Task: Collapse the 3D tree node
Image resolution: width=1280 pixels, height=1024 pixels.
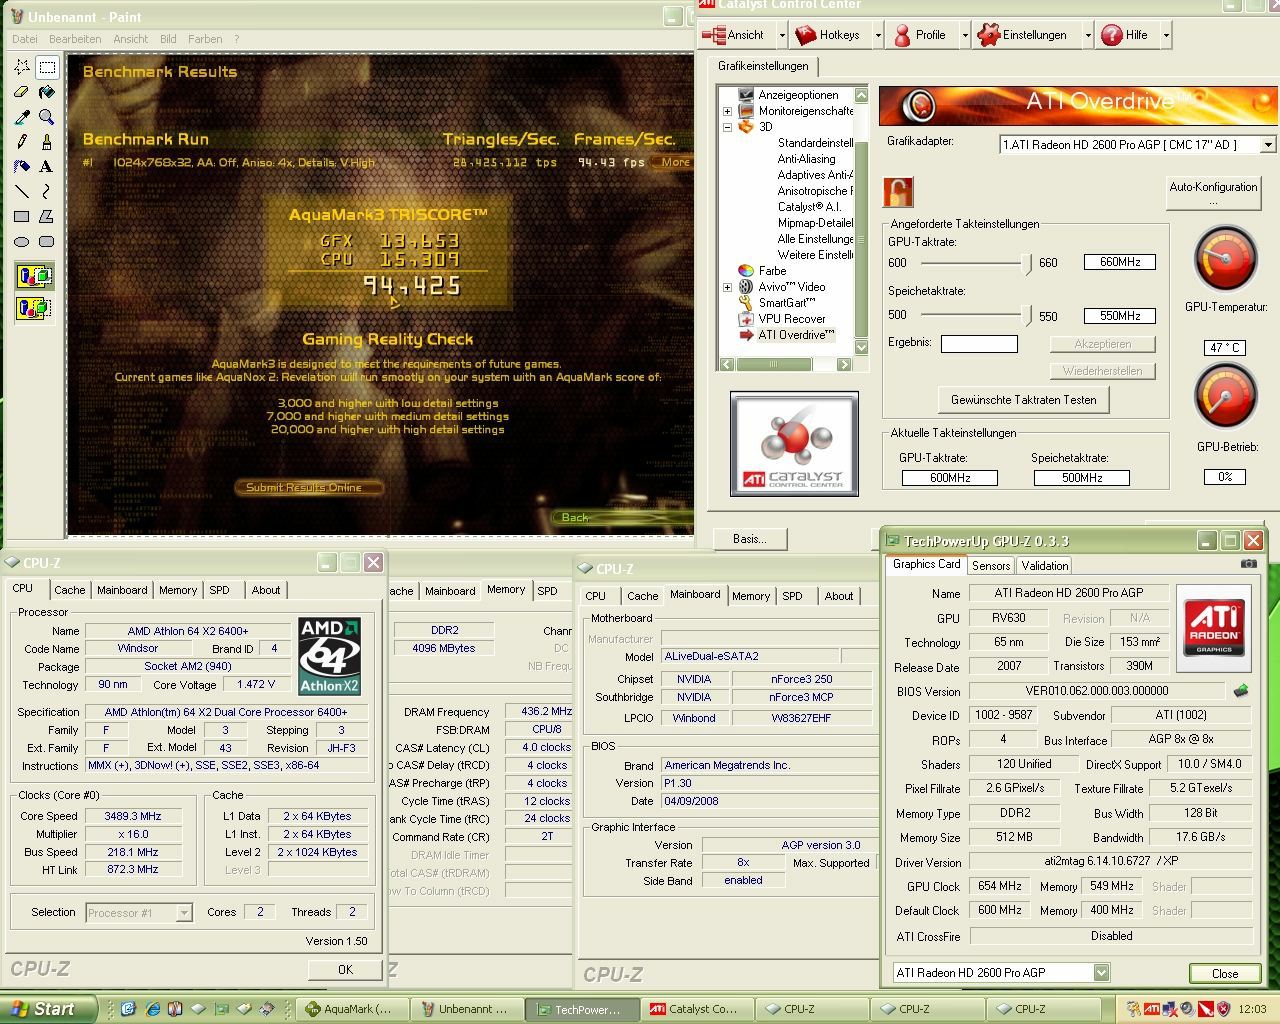Action: pyautogui.click(x=728, y=127)
